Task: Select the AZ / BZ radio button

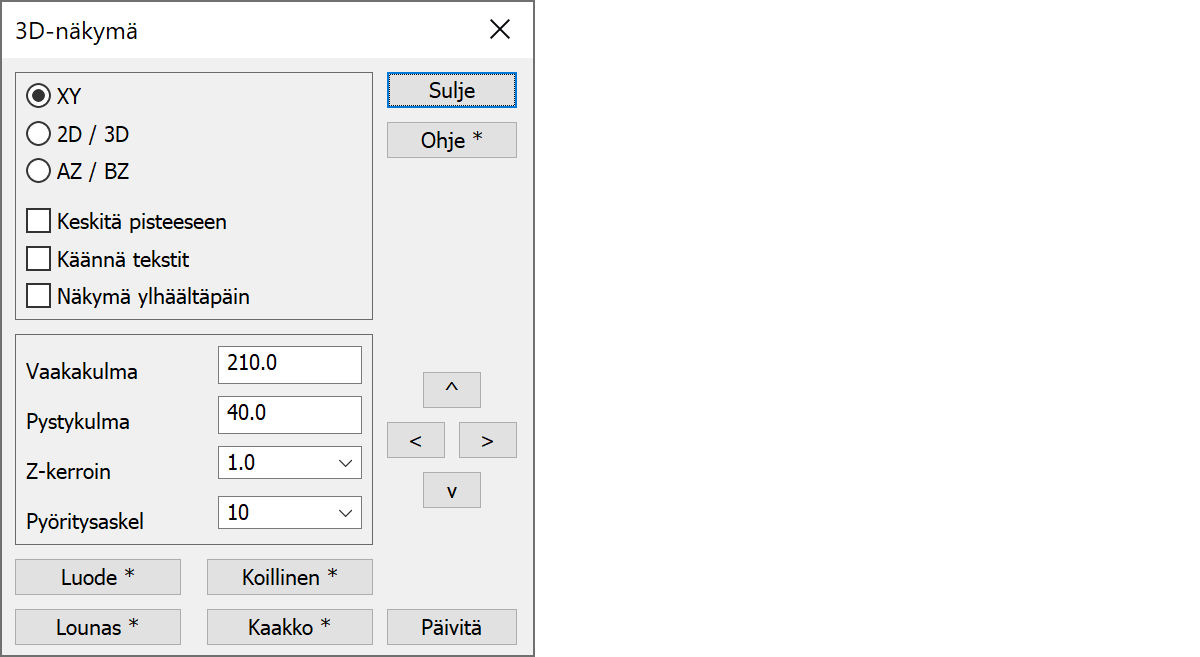Action: click(39, 172)
